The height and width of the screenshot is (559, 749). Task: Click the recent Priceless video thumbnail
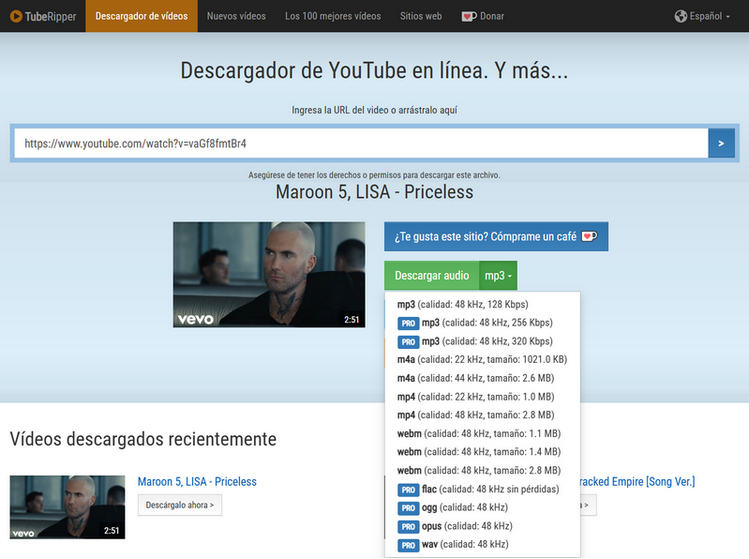pos(67,507)
